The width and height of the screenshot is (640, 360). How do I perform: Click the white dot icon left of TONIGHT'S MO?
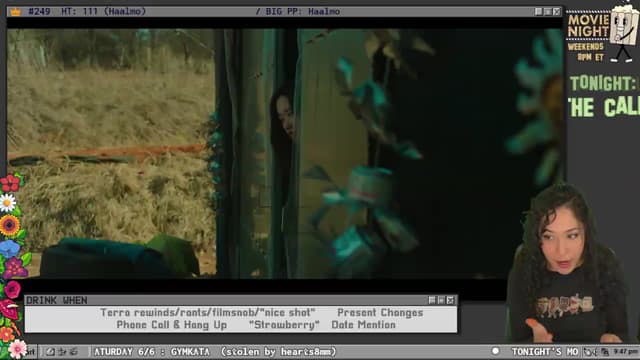(495, 351)
